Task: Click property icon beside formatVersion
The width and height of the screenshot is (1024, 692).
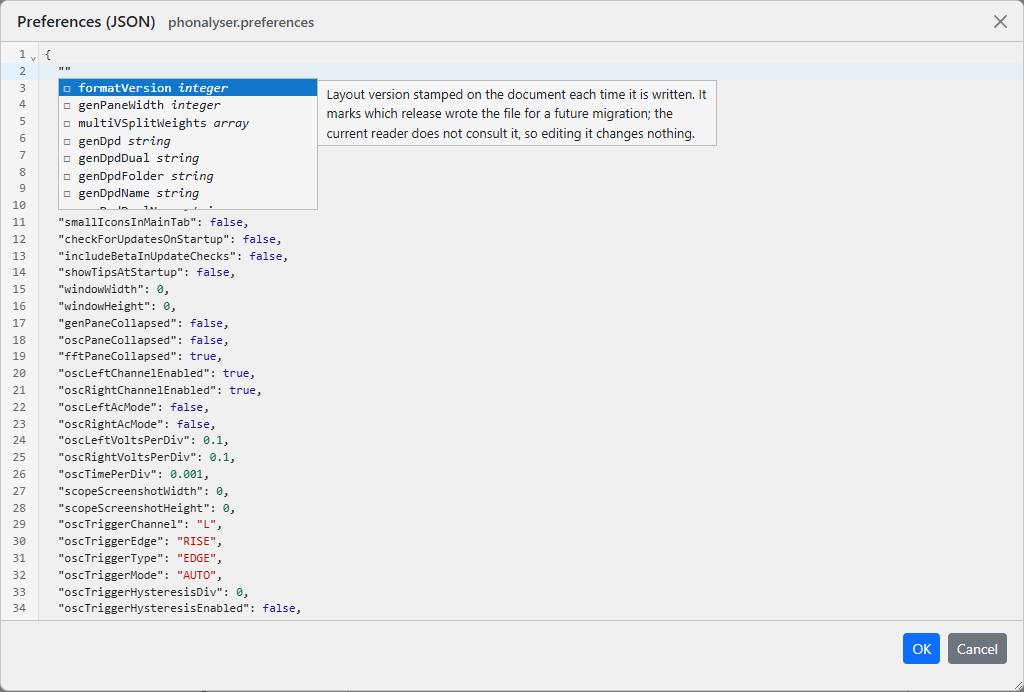Action: click(67, 88)
